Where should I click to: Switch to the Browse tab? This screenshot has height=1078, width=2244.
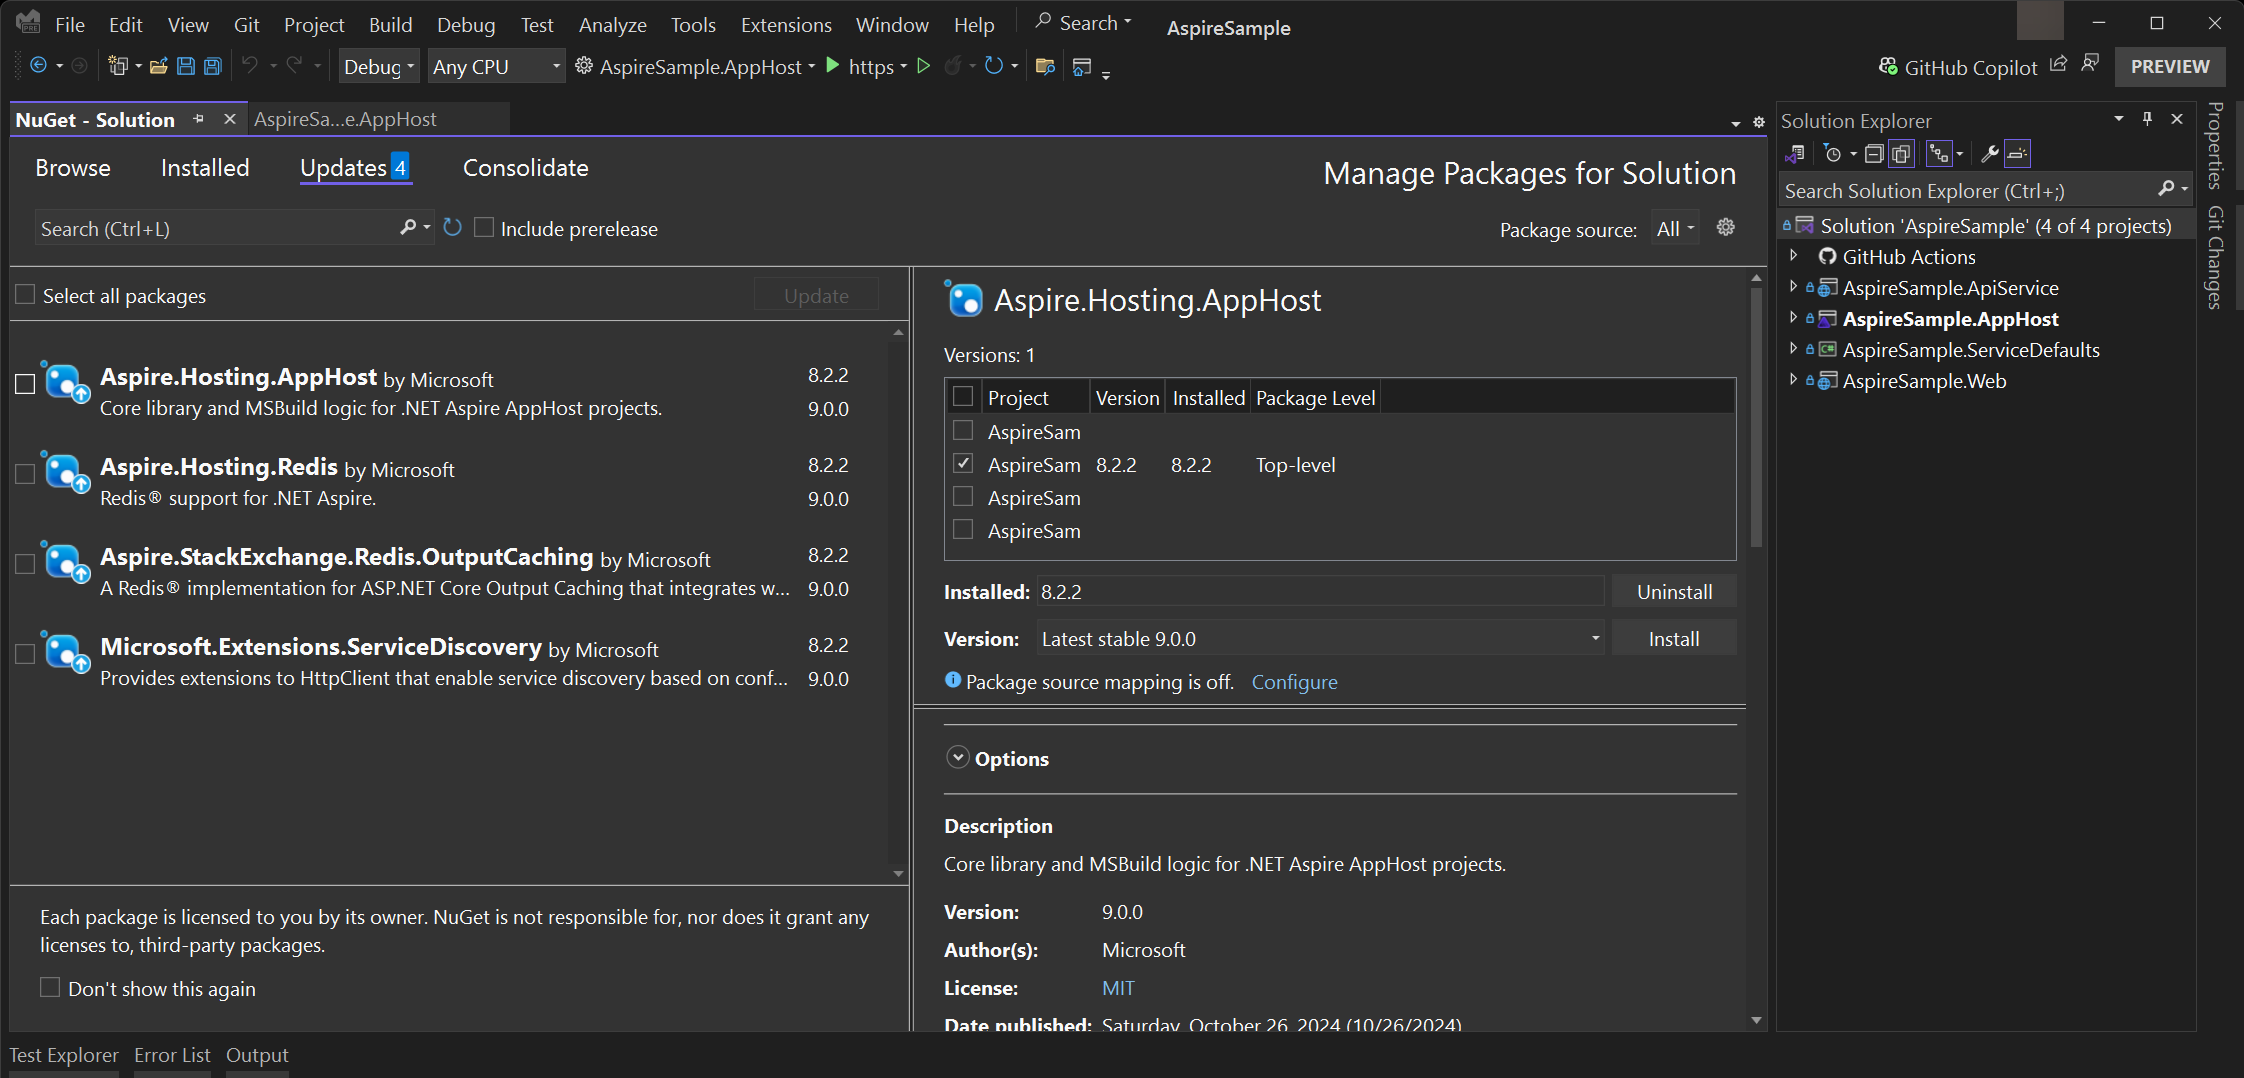[x=73, y=168]
